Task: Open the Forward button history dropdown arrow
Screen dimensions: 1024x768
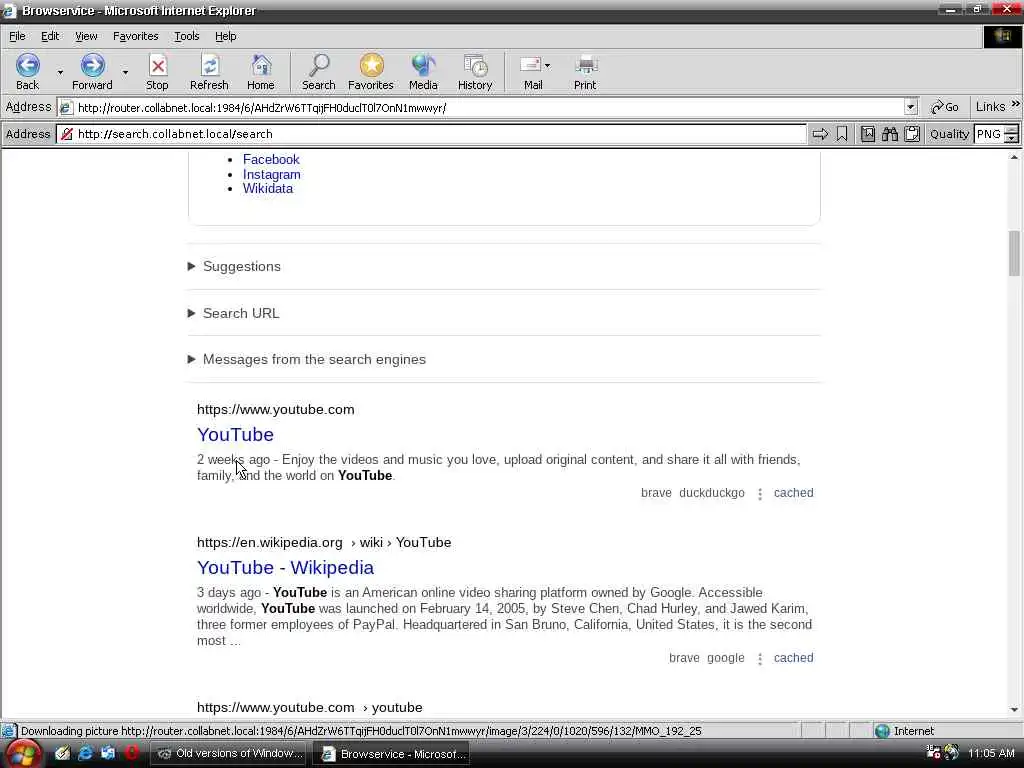Action: [x=125, y=72]
